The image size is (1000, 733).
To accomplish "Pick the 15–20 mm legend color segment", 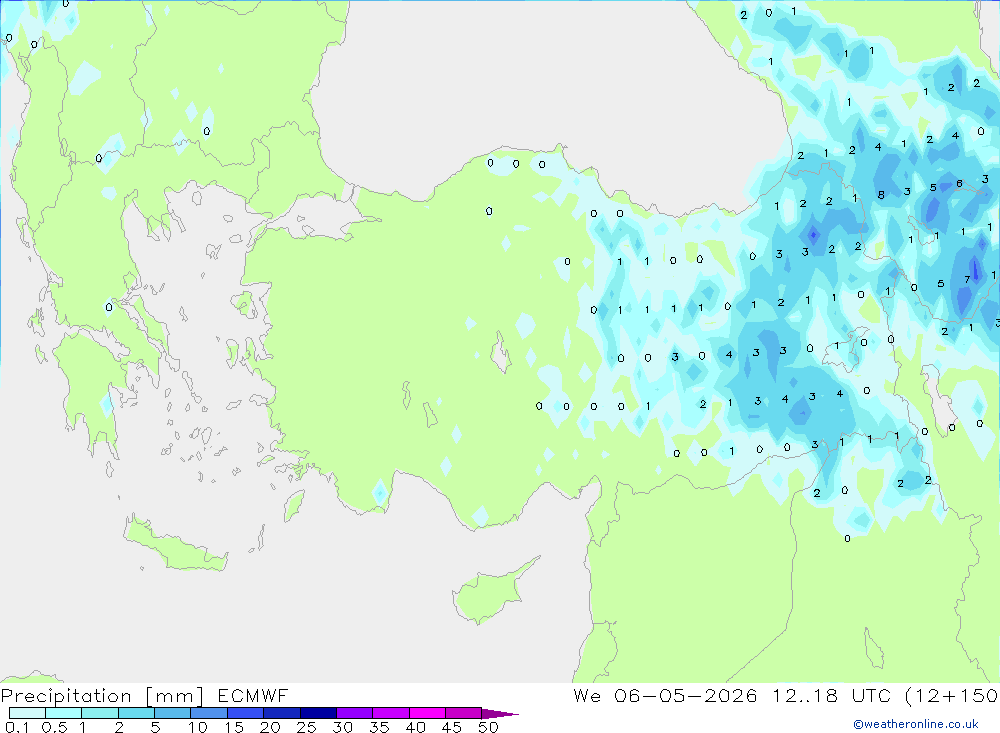I will (245, 713).
